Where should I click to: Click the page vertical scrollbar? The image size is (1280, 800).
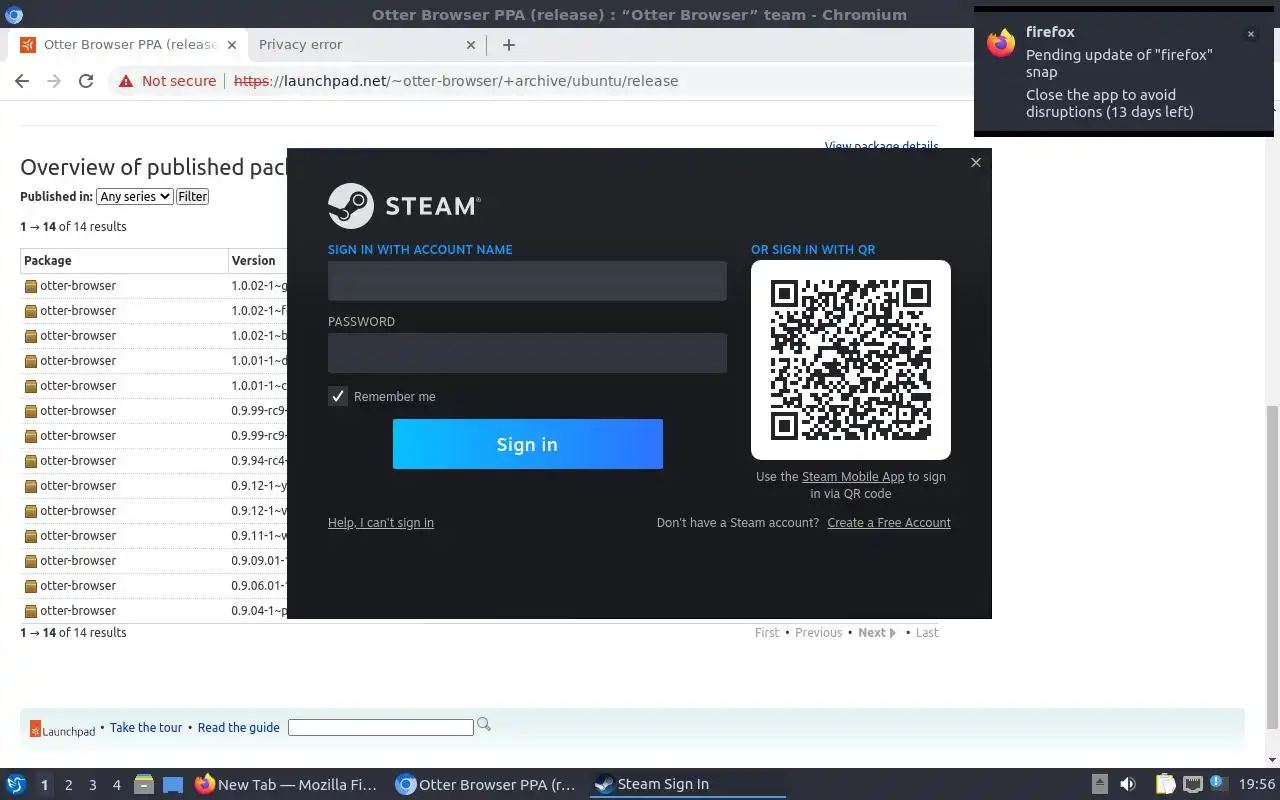point(1272,566)
